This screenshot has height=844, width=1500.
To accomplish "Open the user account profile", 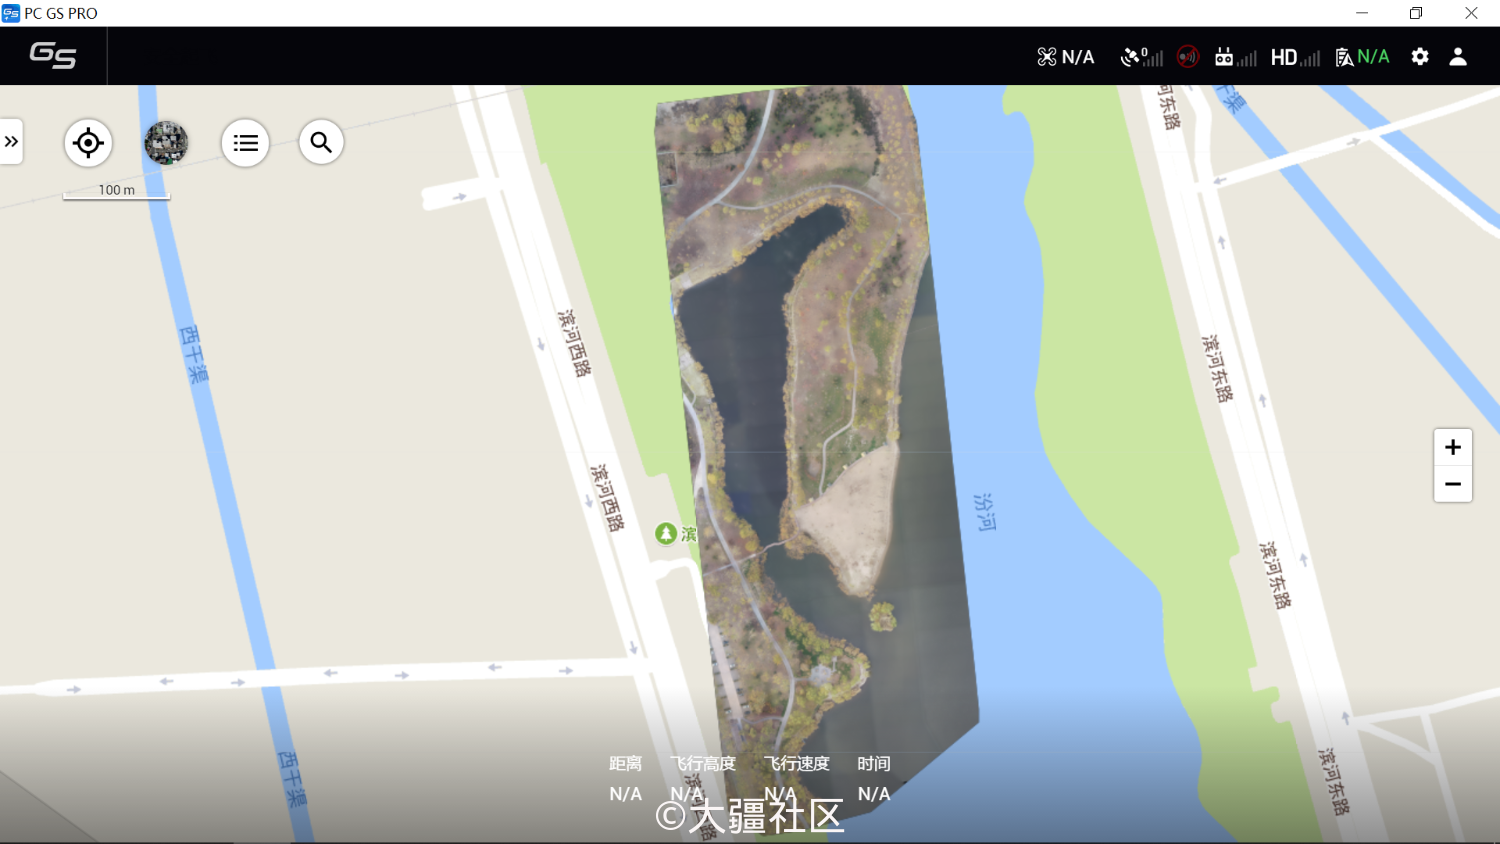I will coord(1458,57).
